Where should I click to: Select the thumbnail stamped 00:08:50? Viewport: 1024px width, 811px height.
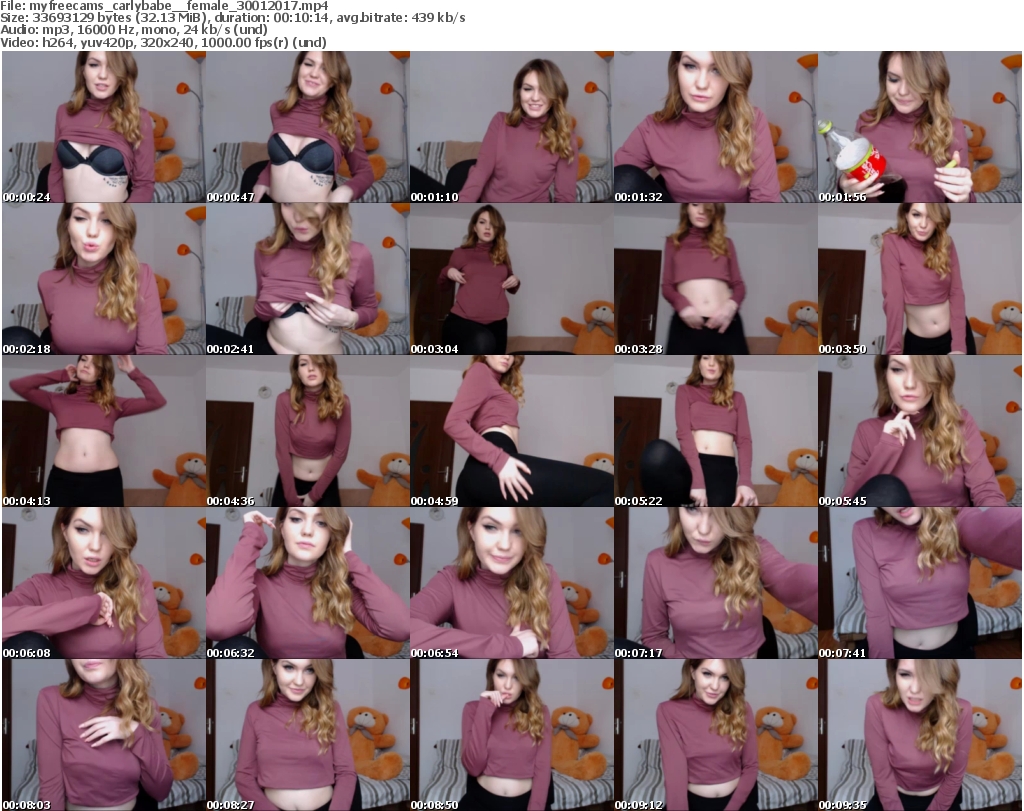511,735
